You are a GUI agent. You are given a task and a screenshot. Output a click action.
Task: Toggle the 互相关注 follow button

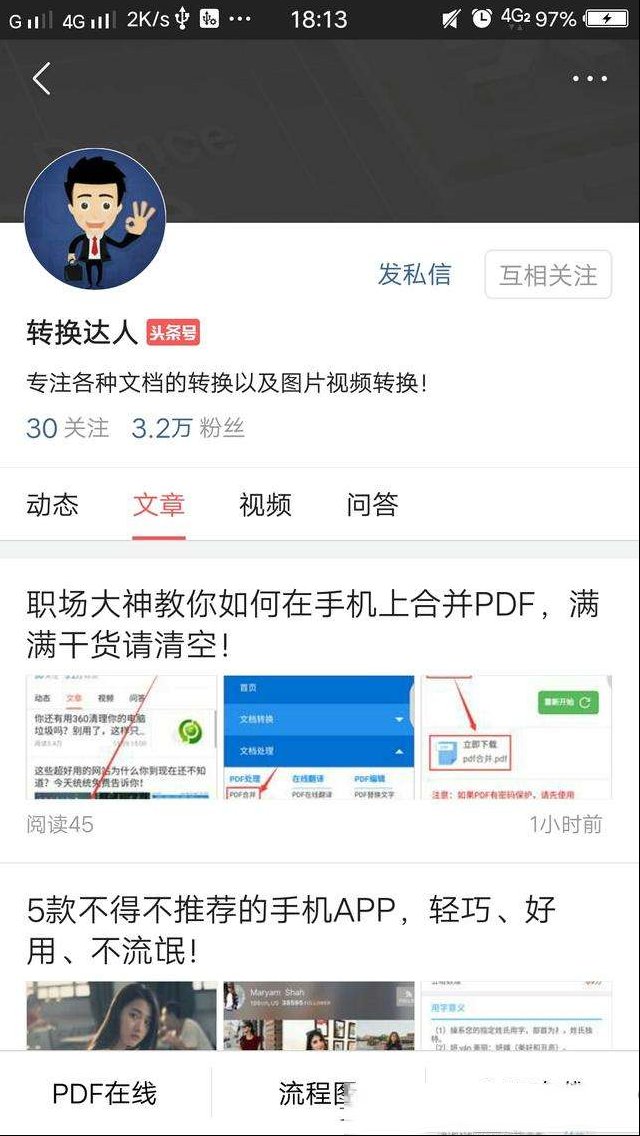coord(548,275)
